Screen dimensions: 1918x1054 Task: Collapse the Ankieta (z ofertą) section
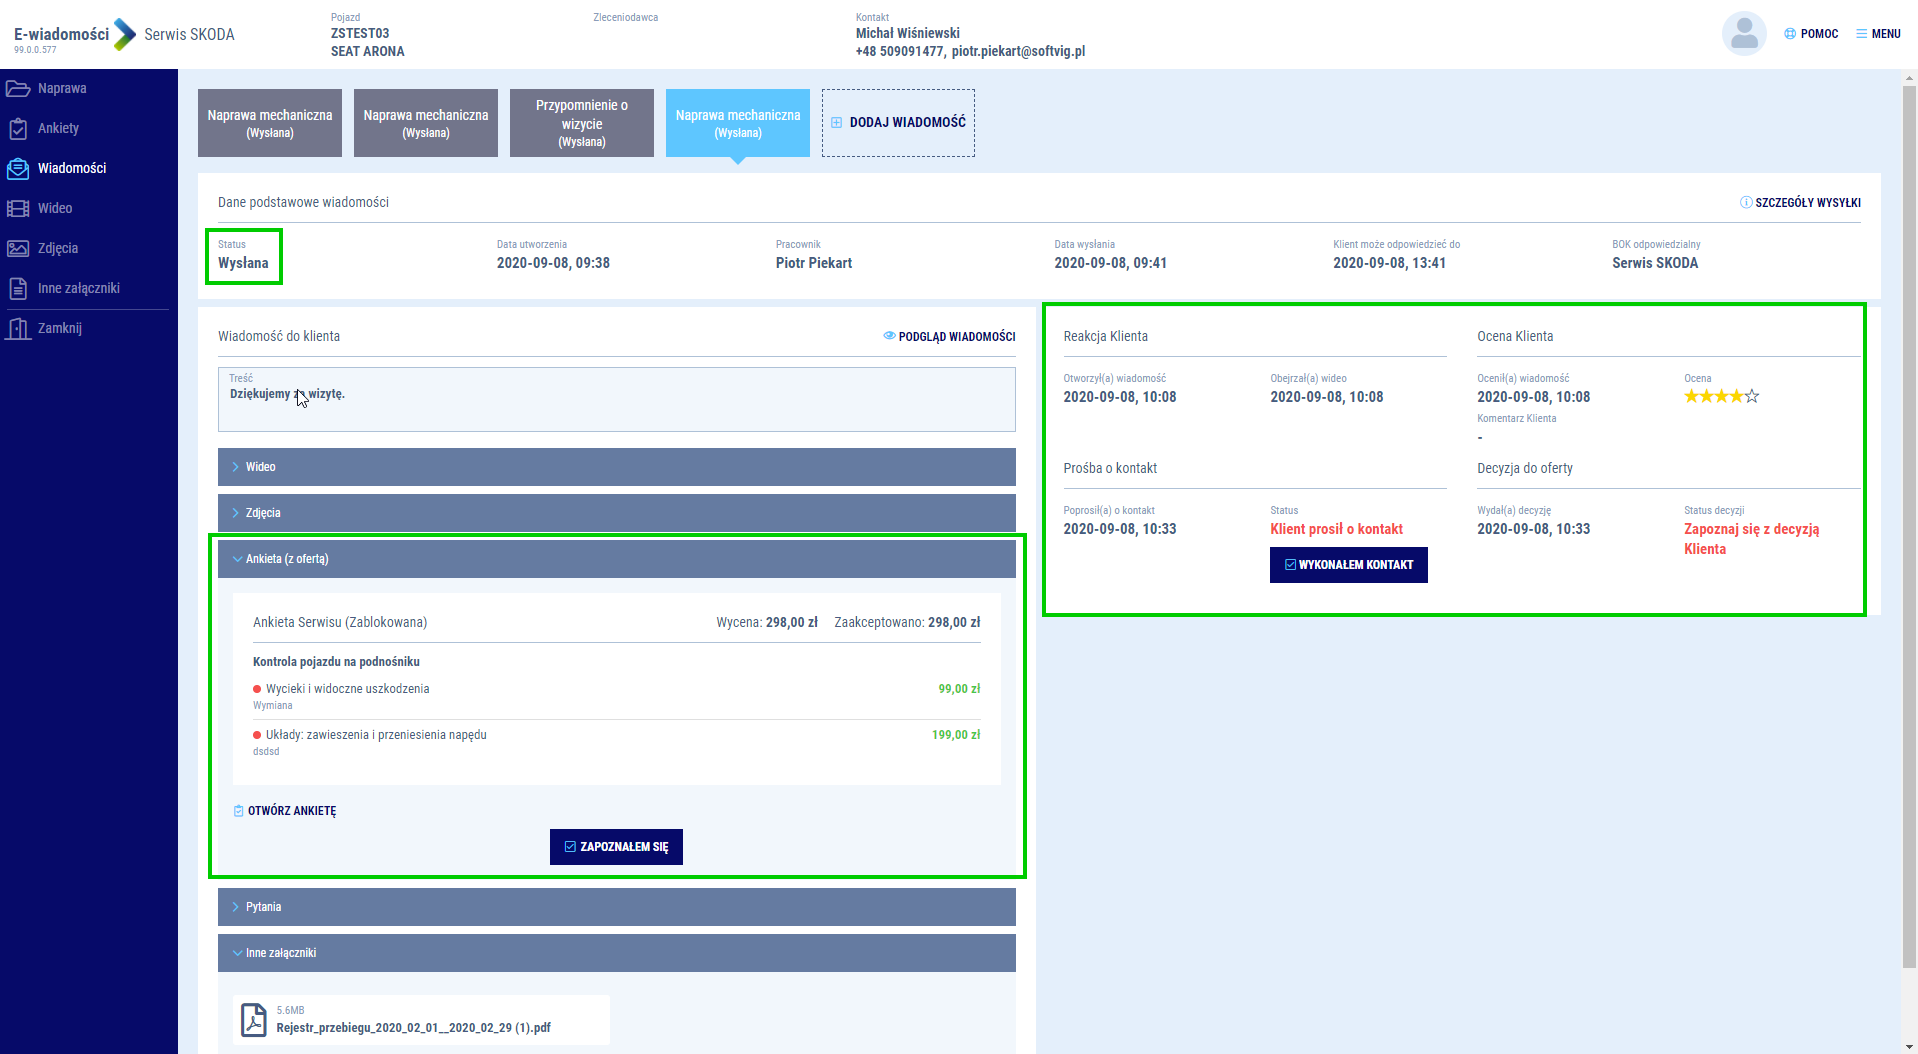(616, 559)
